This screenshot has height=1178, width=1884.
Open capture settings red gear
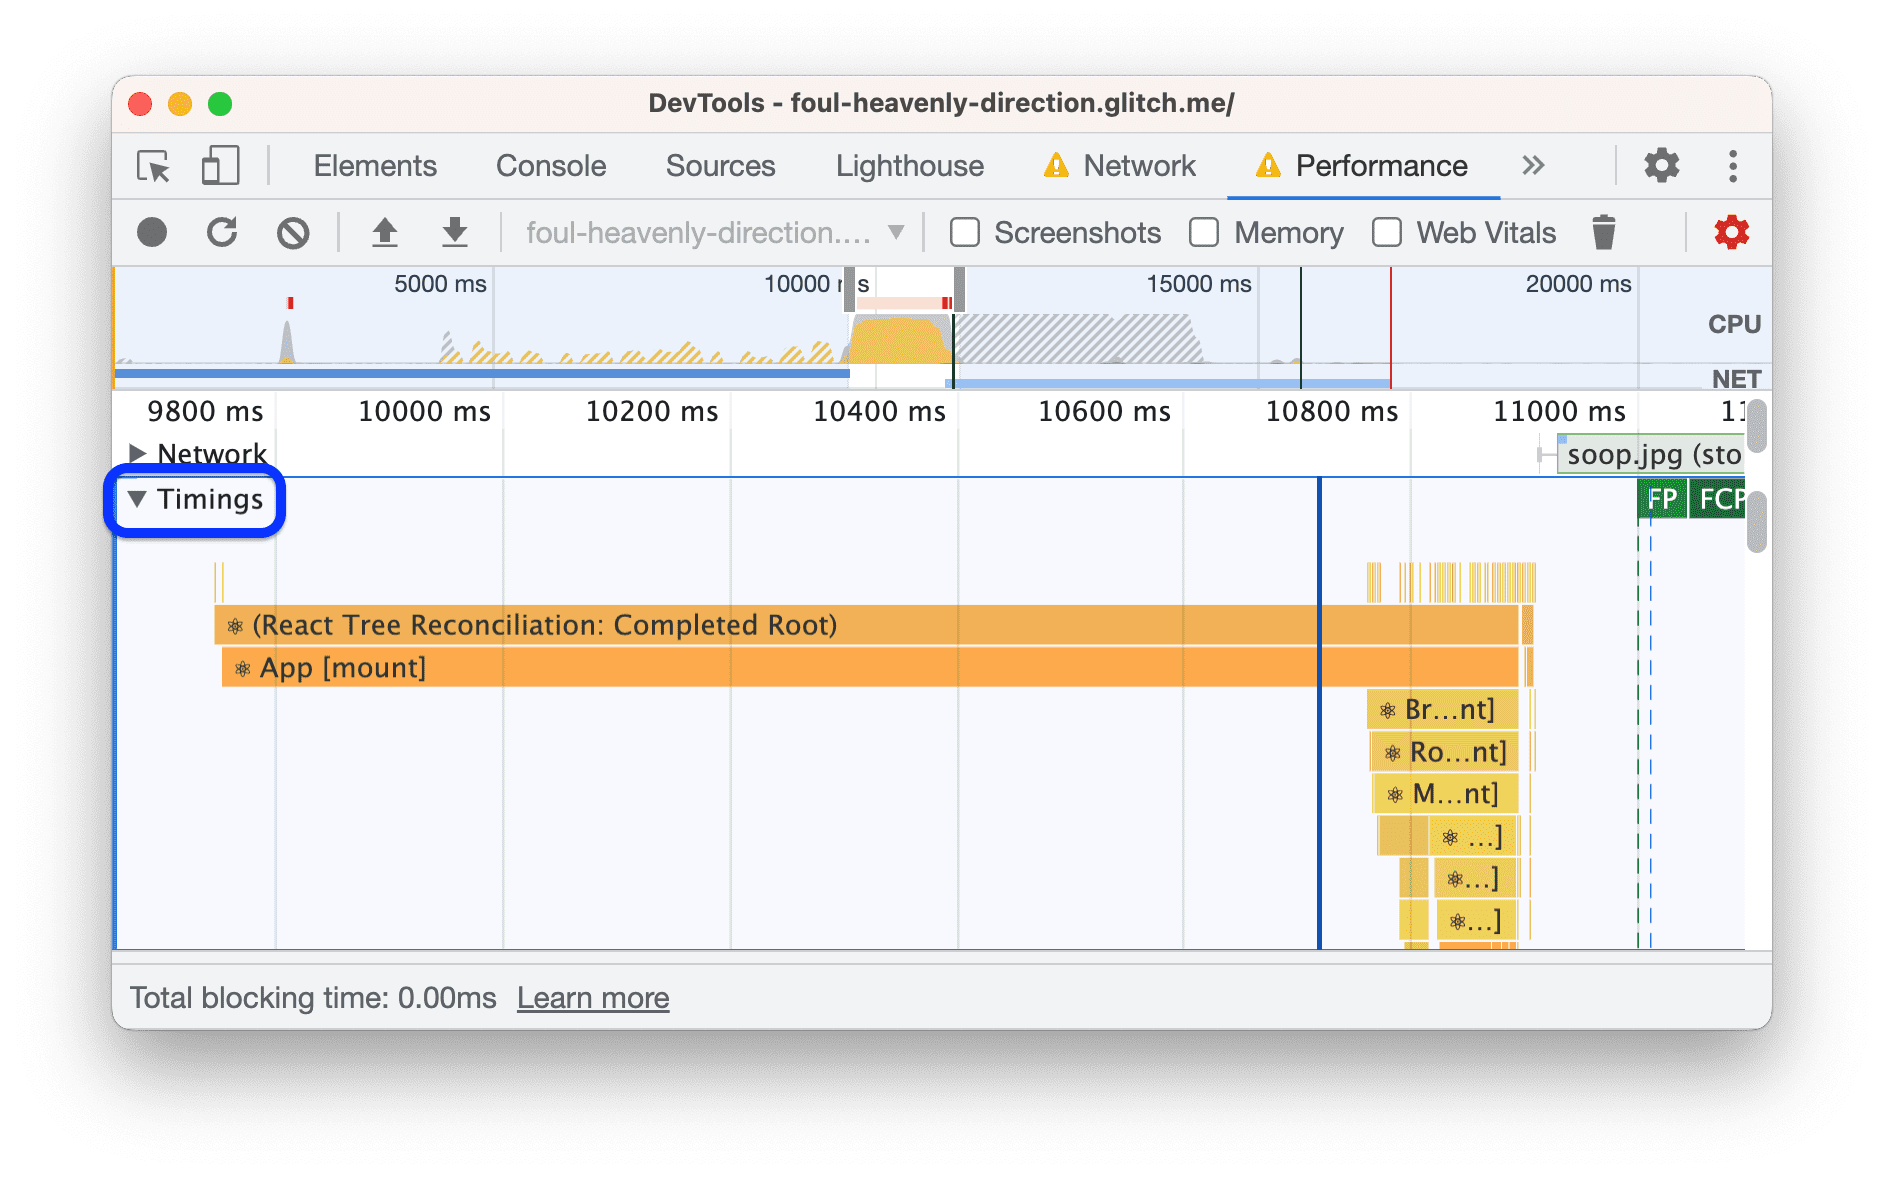tap(1732, 233)
